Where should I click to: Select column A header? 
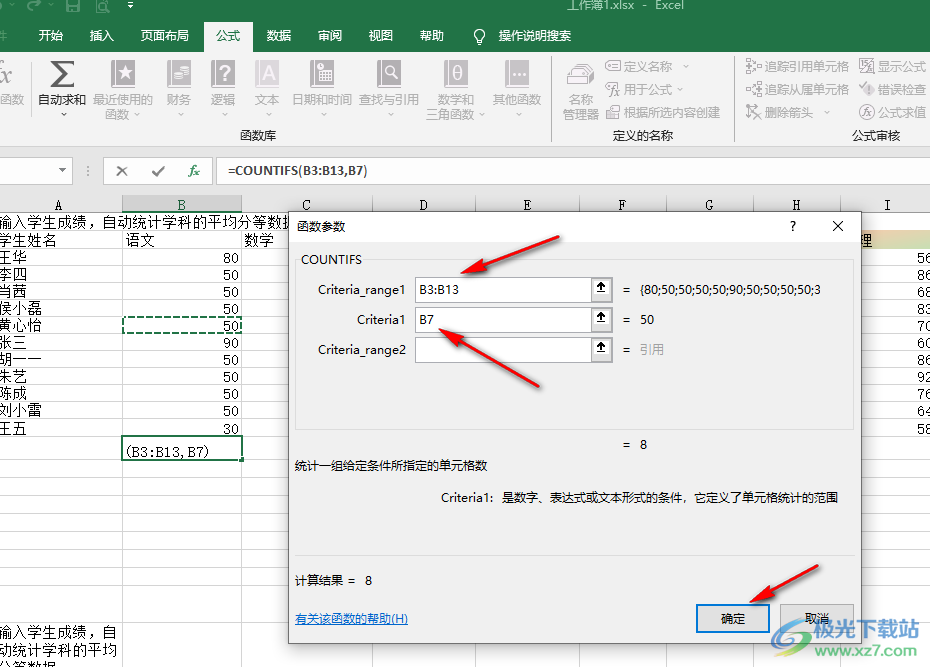pos(59,205)
